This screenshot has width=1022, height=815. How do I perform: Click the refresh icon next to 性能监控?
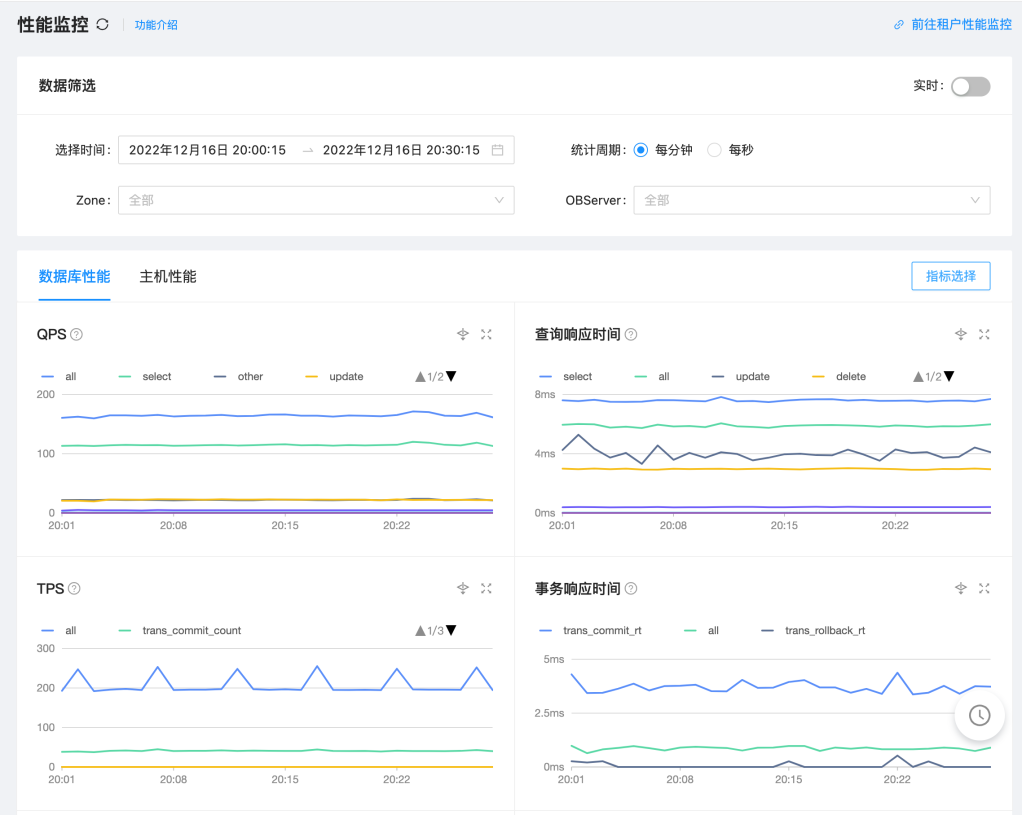tap(102, 25)
